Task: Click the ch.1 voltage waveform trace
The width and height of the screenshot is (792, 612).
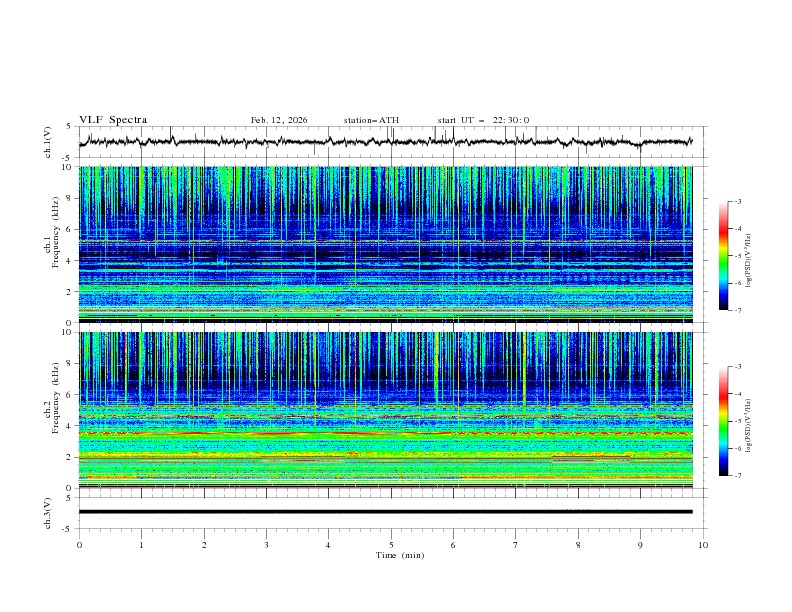Action: tap(386, 142)
